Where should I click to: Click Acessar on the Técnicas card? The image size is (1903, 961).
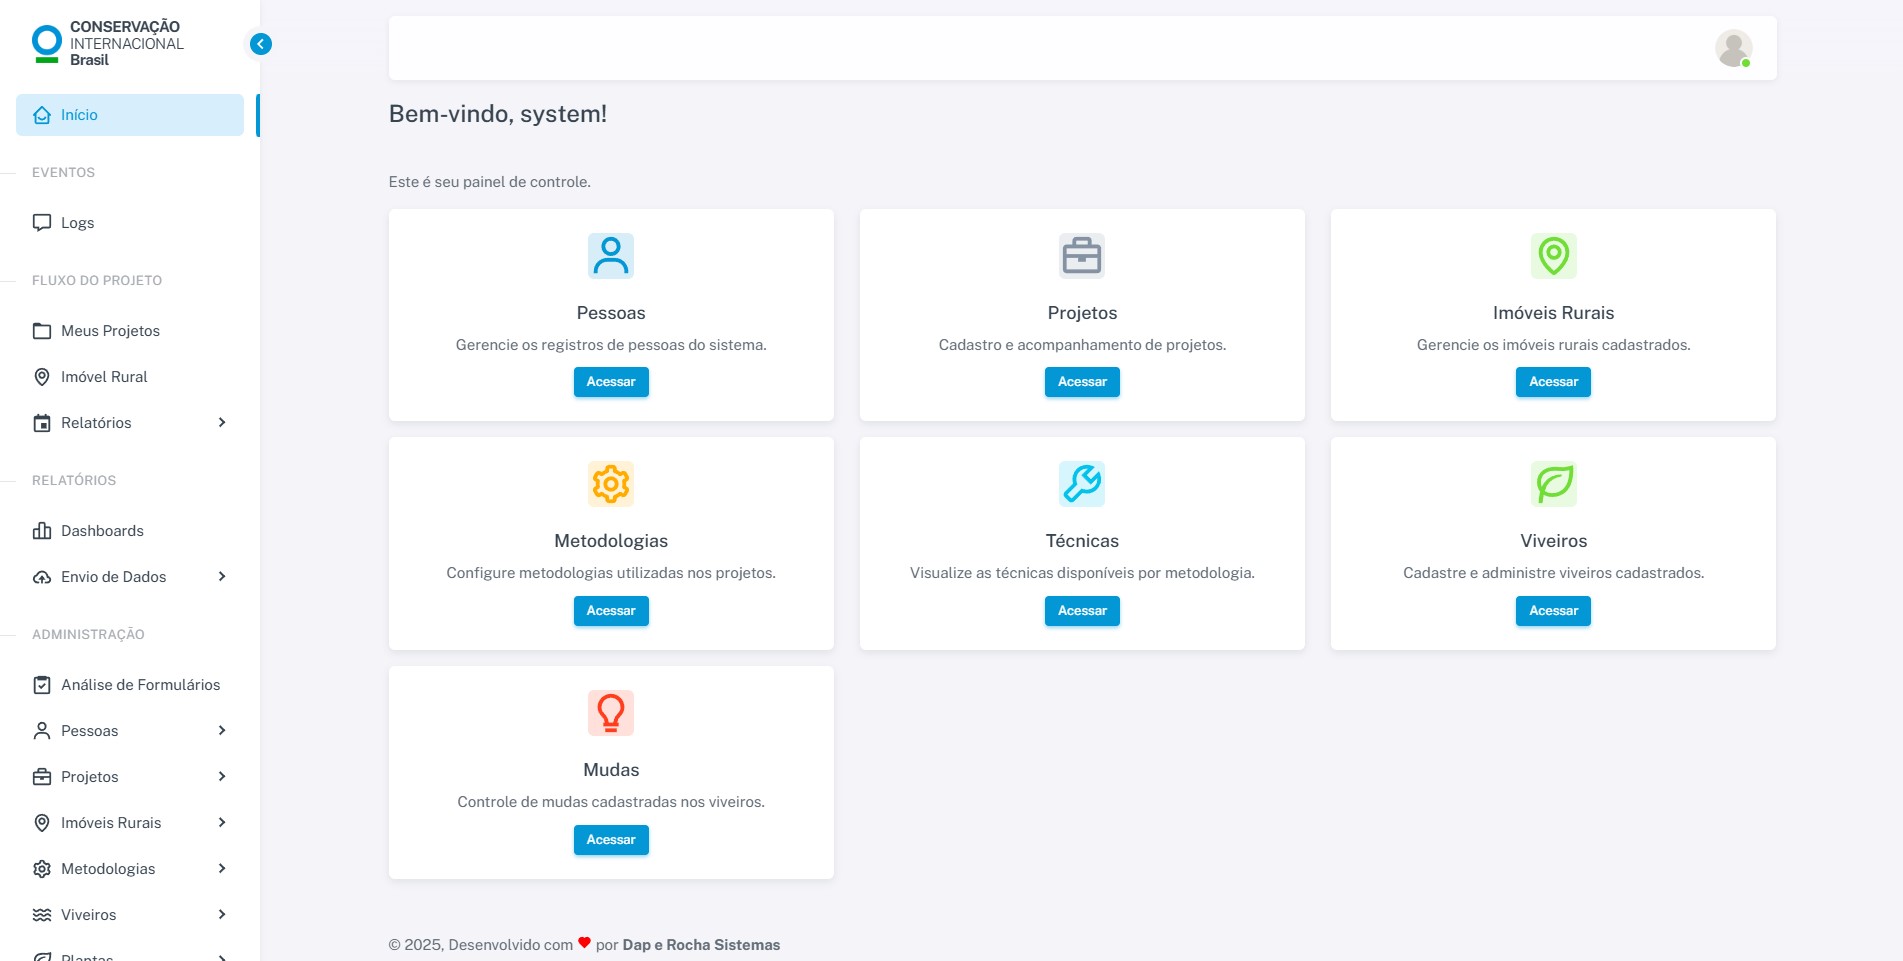[1082, 611]
